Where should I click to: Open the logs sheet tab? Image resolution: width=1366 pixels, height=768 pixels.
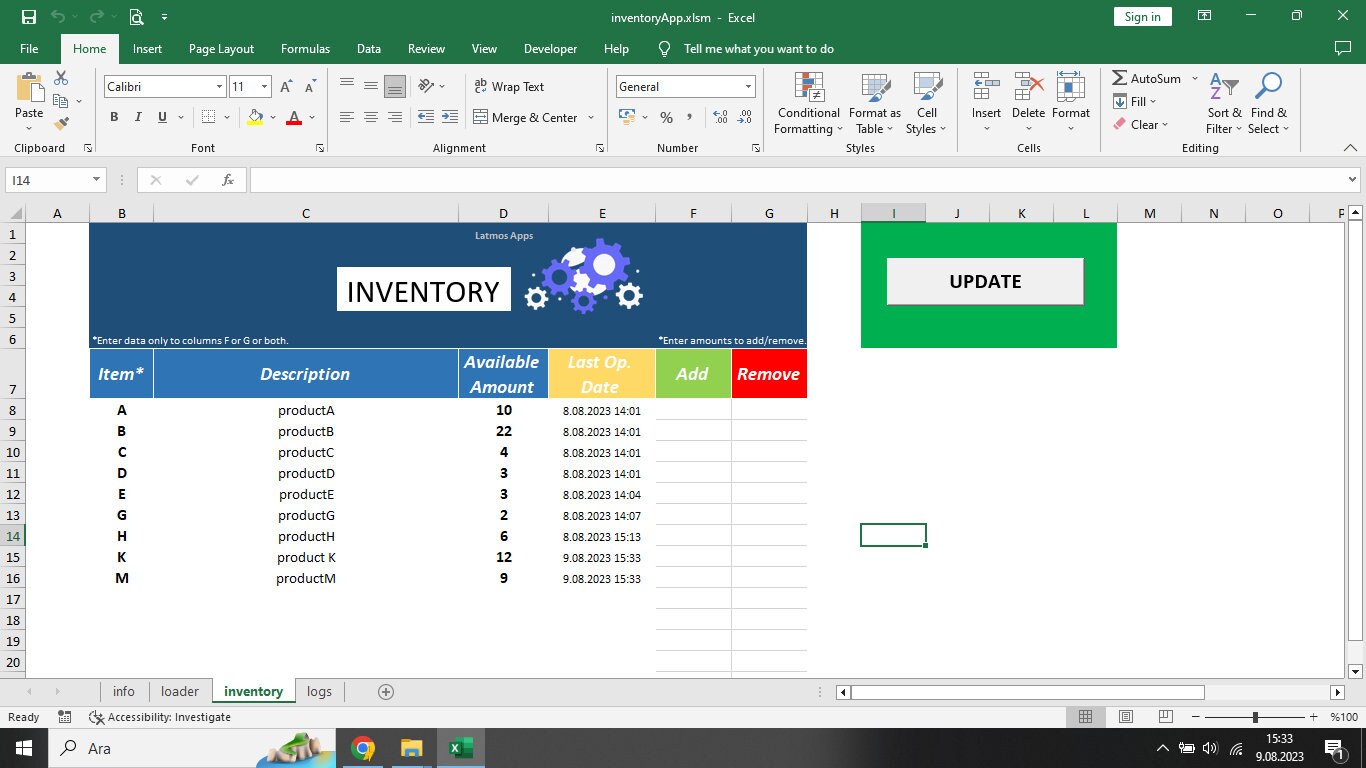pos(319,691)
